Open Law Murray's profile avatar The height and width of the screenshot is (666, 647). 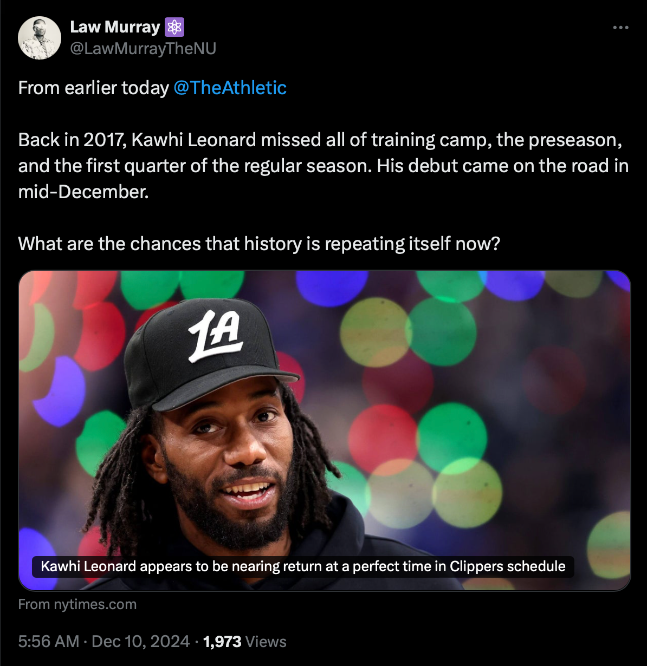pos(38,37)
